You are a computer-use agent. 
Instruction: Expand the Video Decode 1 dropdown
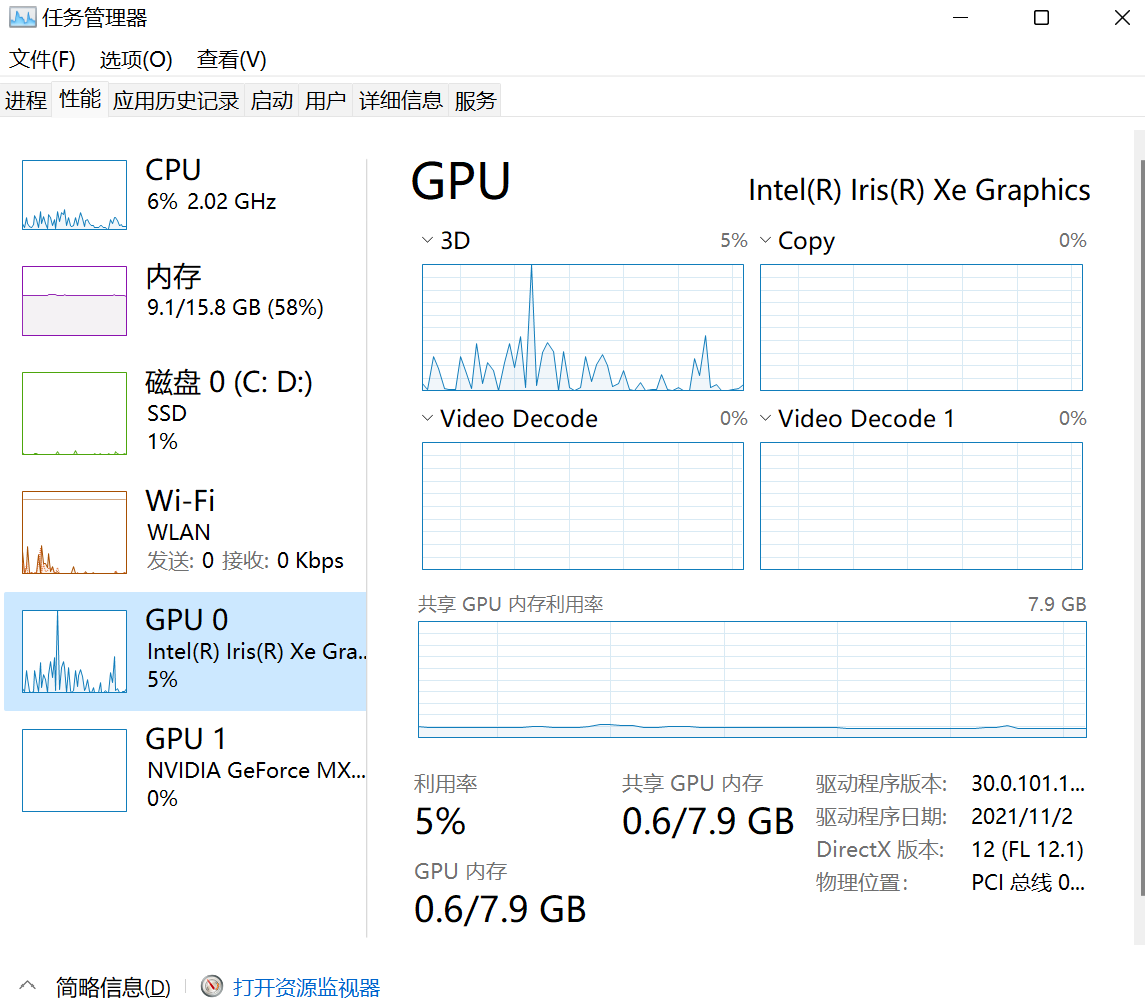766,419
